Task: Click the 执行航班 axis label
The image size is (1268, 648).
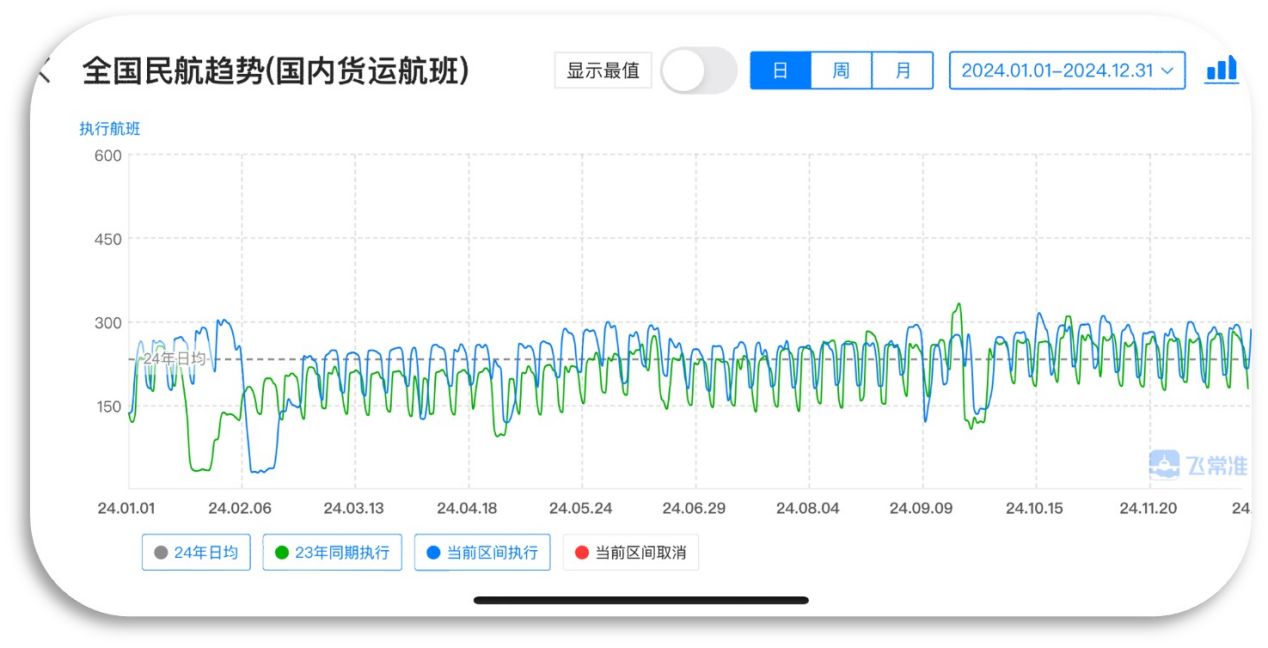Action: [x=110, y=128]
